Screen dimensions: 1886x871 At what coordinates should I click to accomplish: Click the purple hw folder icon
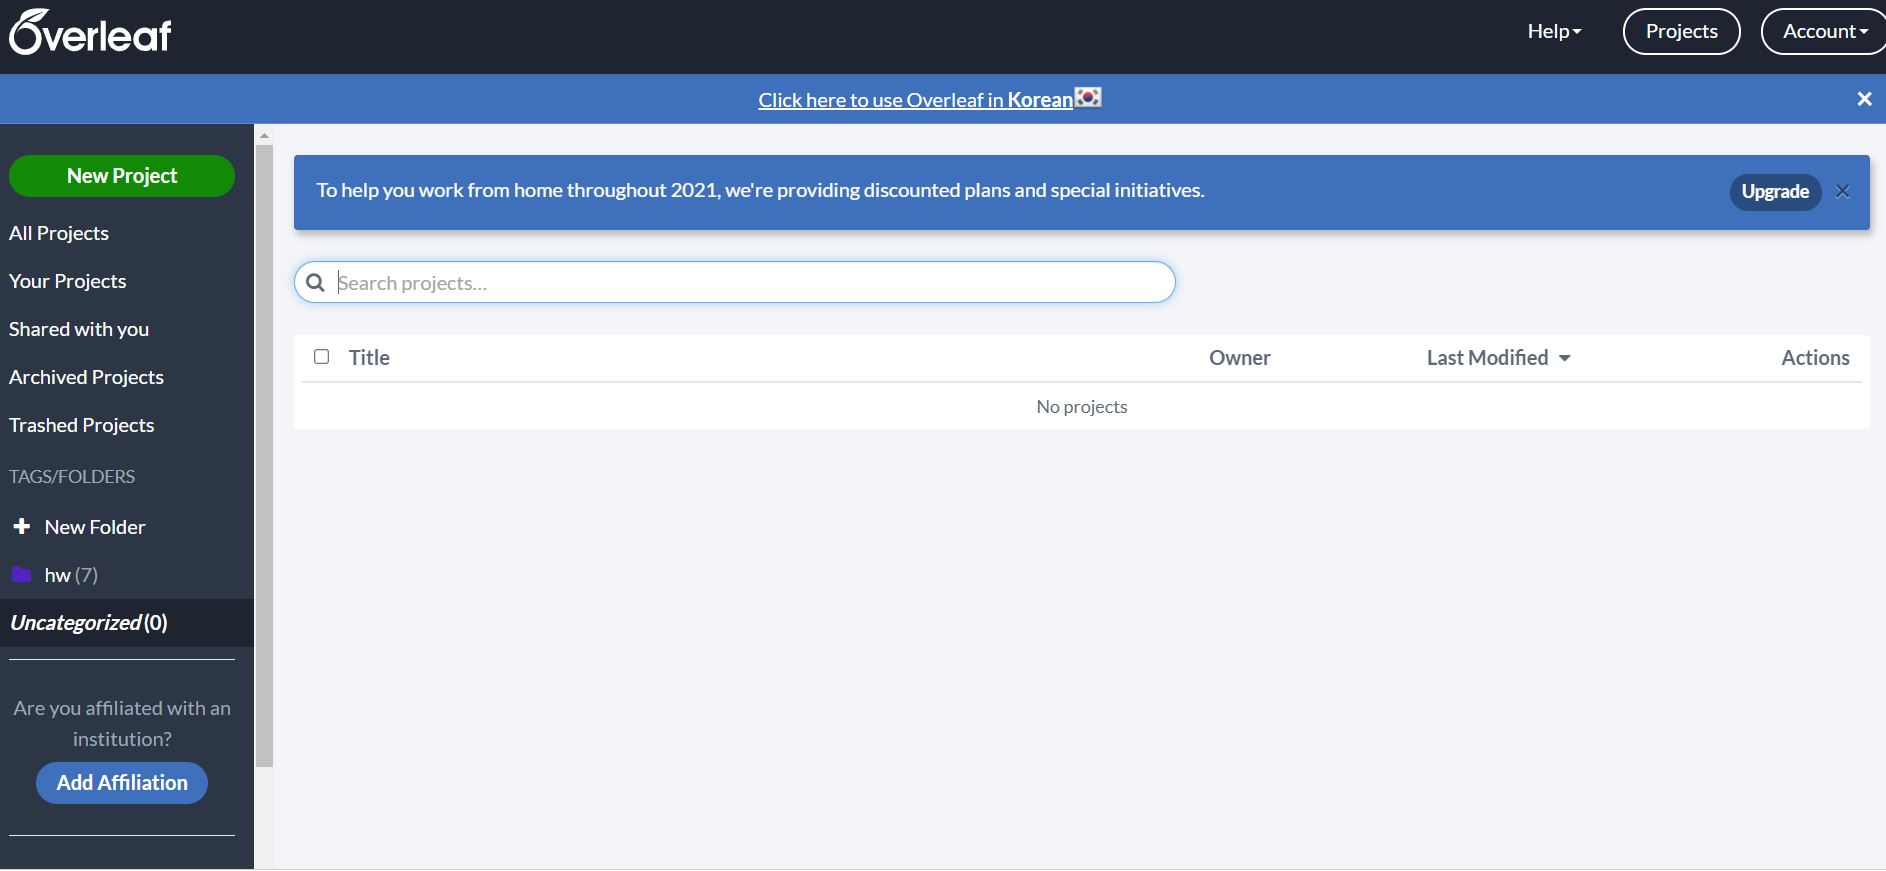[x=21, y=574]
